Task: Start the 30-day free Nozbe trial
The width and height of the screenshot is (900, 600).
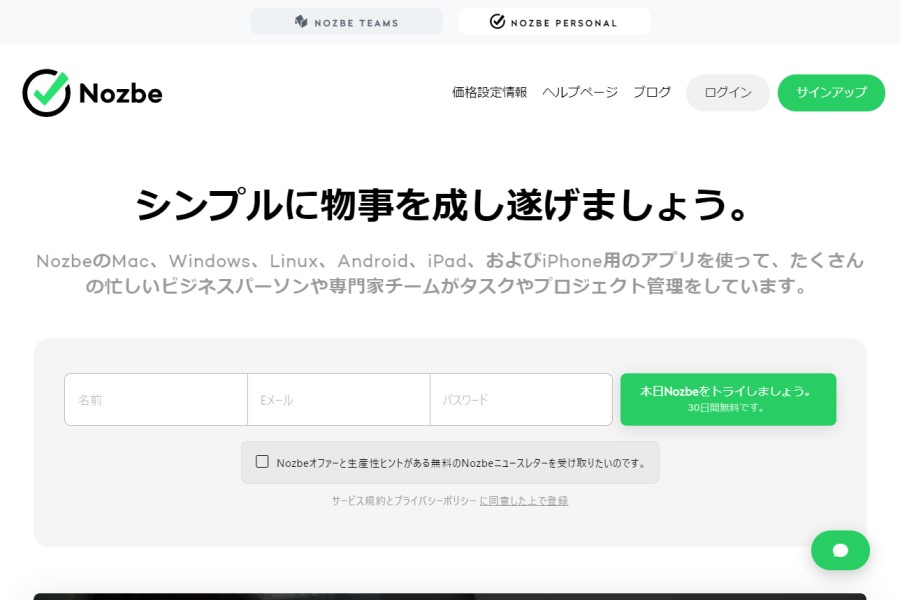Action: (x=728, y=398)
